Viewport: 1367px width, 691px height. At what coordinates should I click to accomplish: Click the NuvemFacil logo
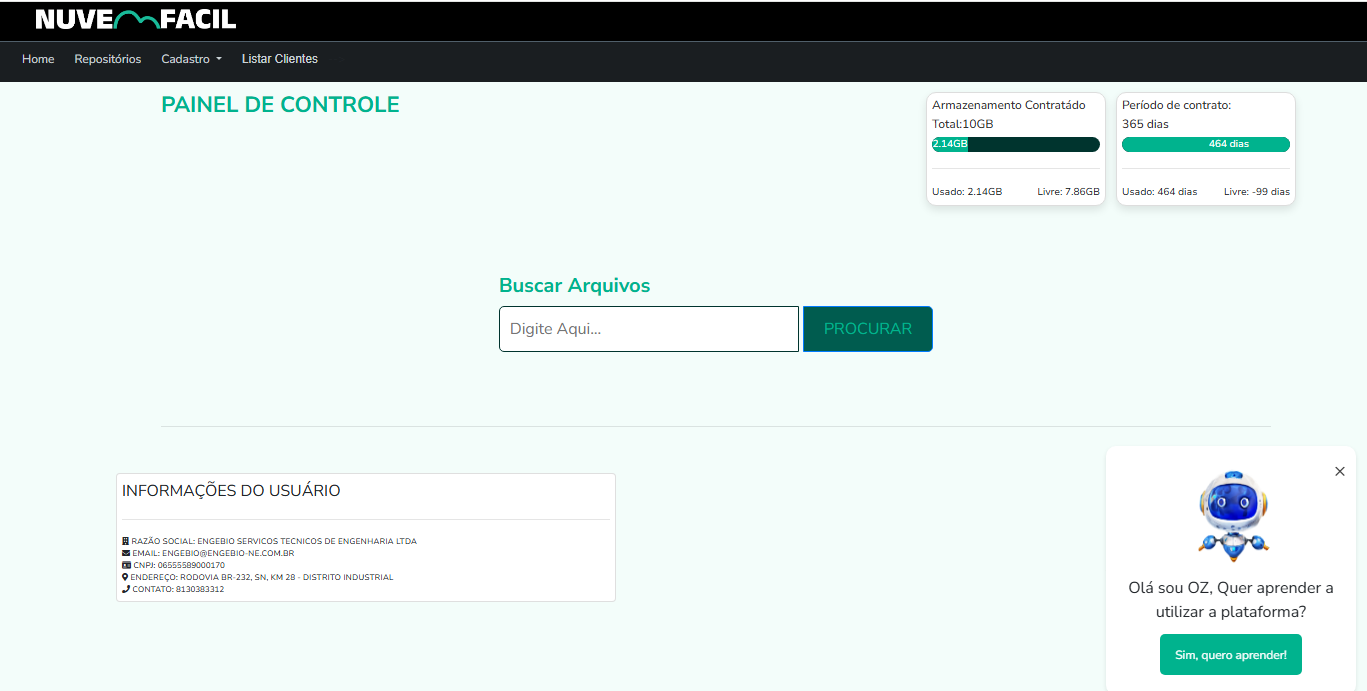tap(135, 19)
